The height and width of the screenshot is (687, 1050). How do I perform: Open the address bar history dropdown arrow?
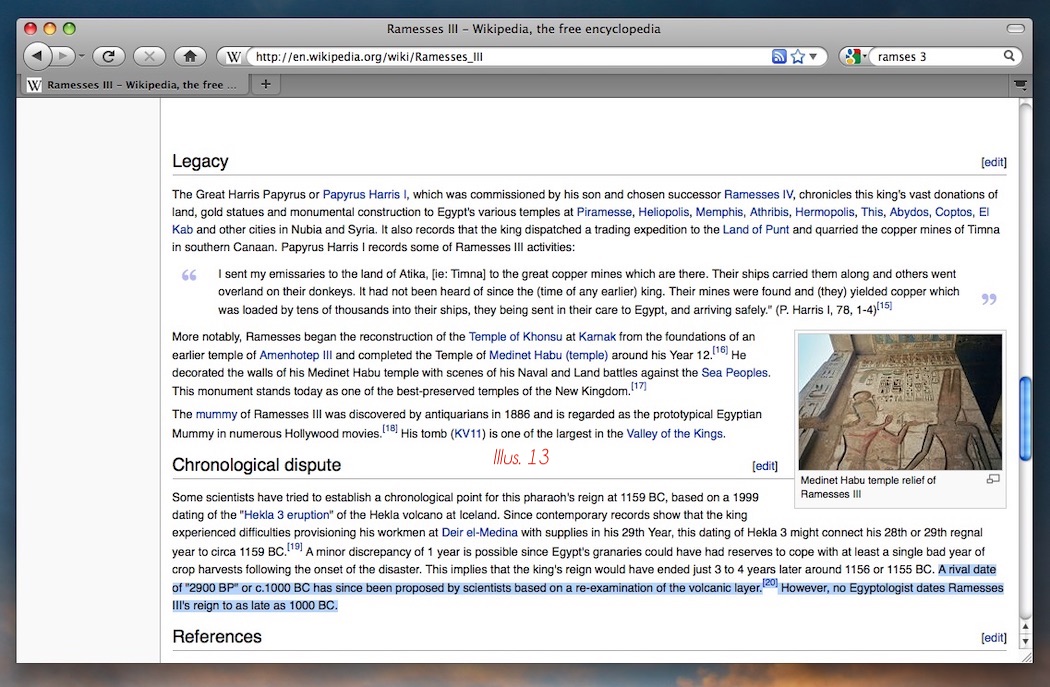tap(813, 57)
